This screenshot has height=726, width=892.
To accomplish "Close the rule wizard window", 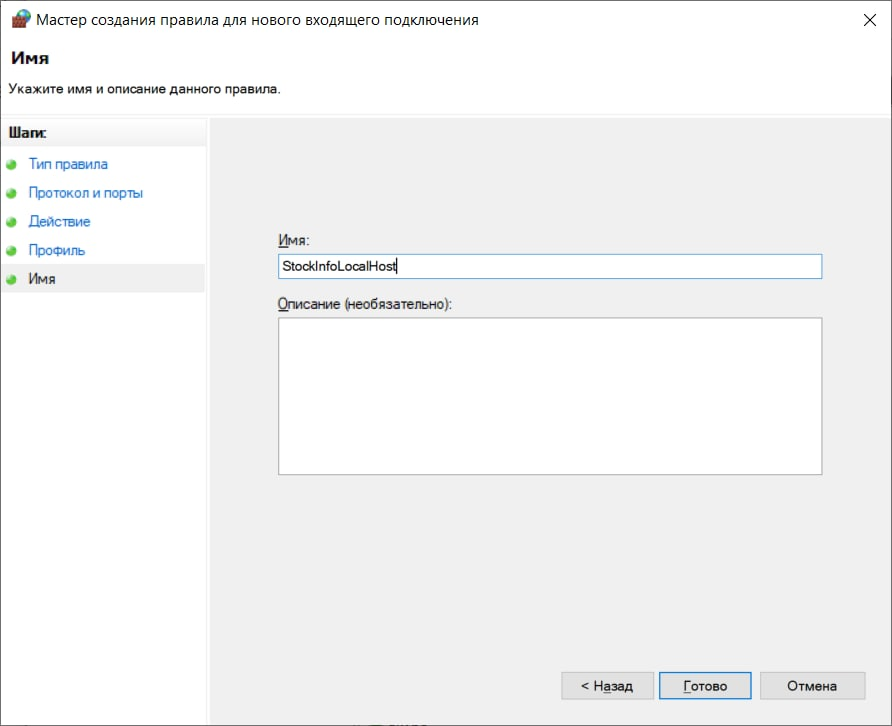I will click(865, 20).
